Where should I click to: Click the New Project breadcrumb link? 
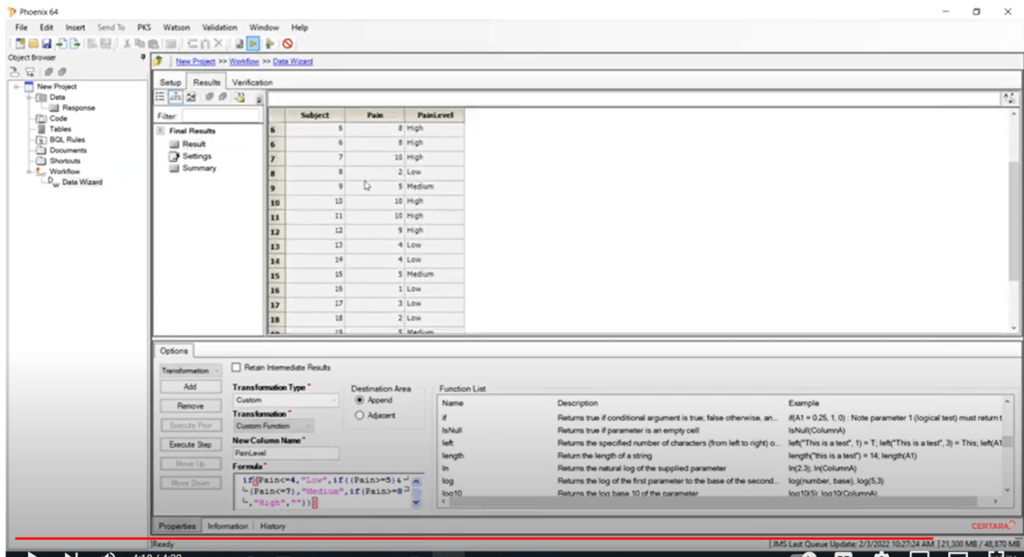pyautogui.click(x=195, y=61)
